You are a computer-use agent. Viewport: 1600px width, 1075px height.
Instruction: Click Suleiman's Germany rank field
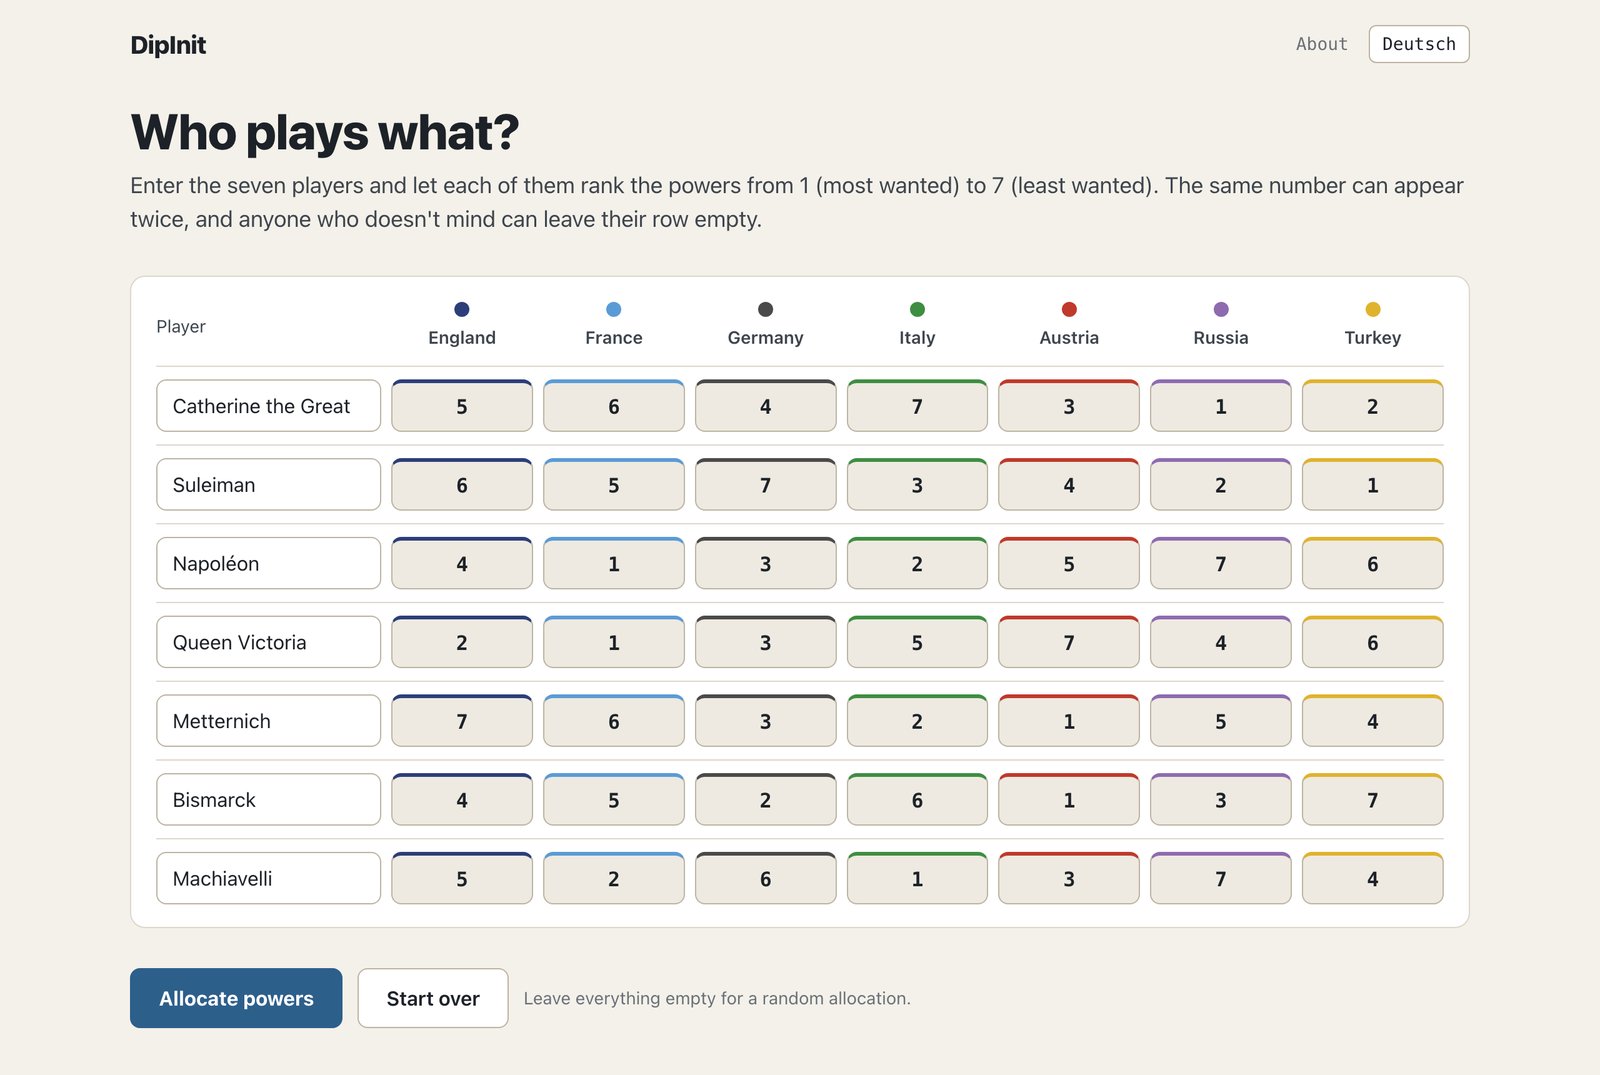click(765, 485)
